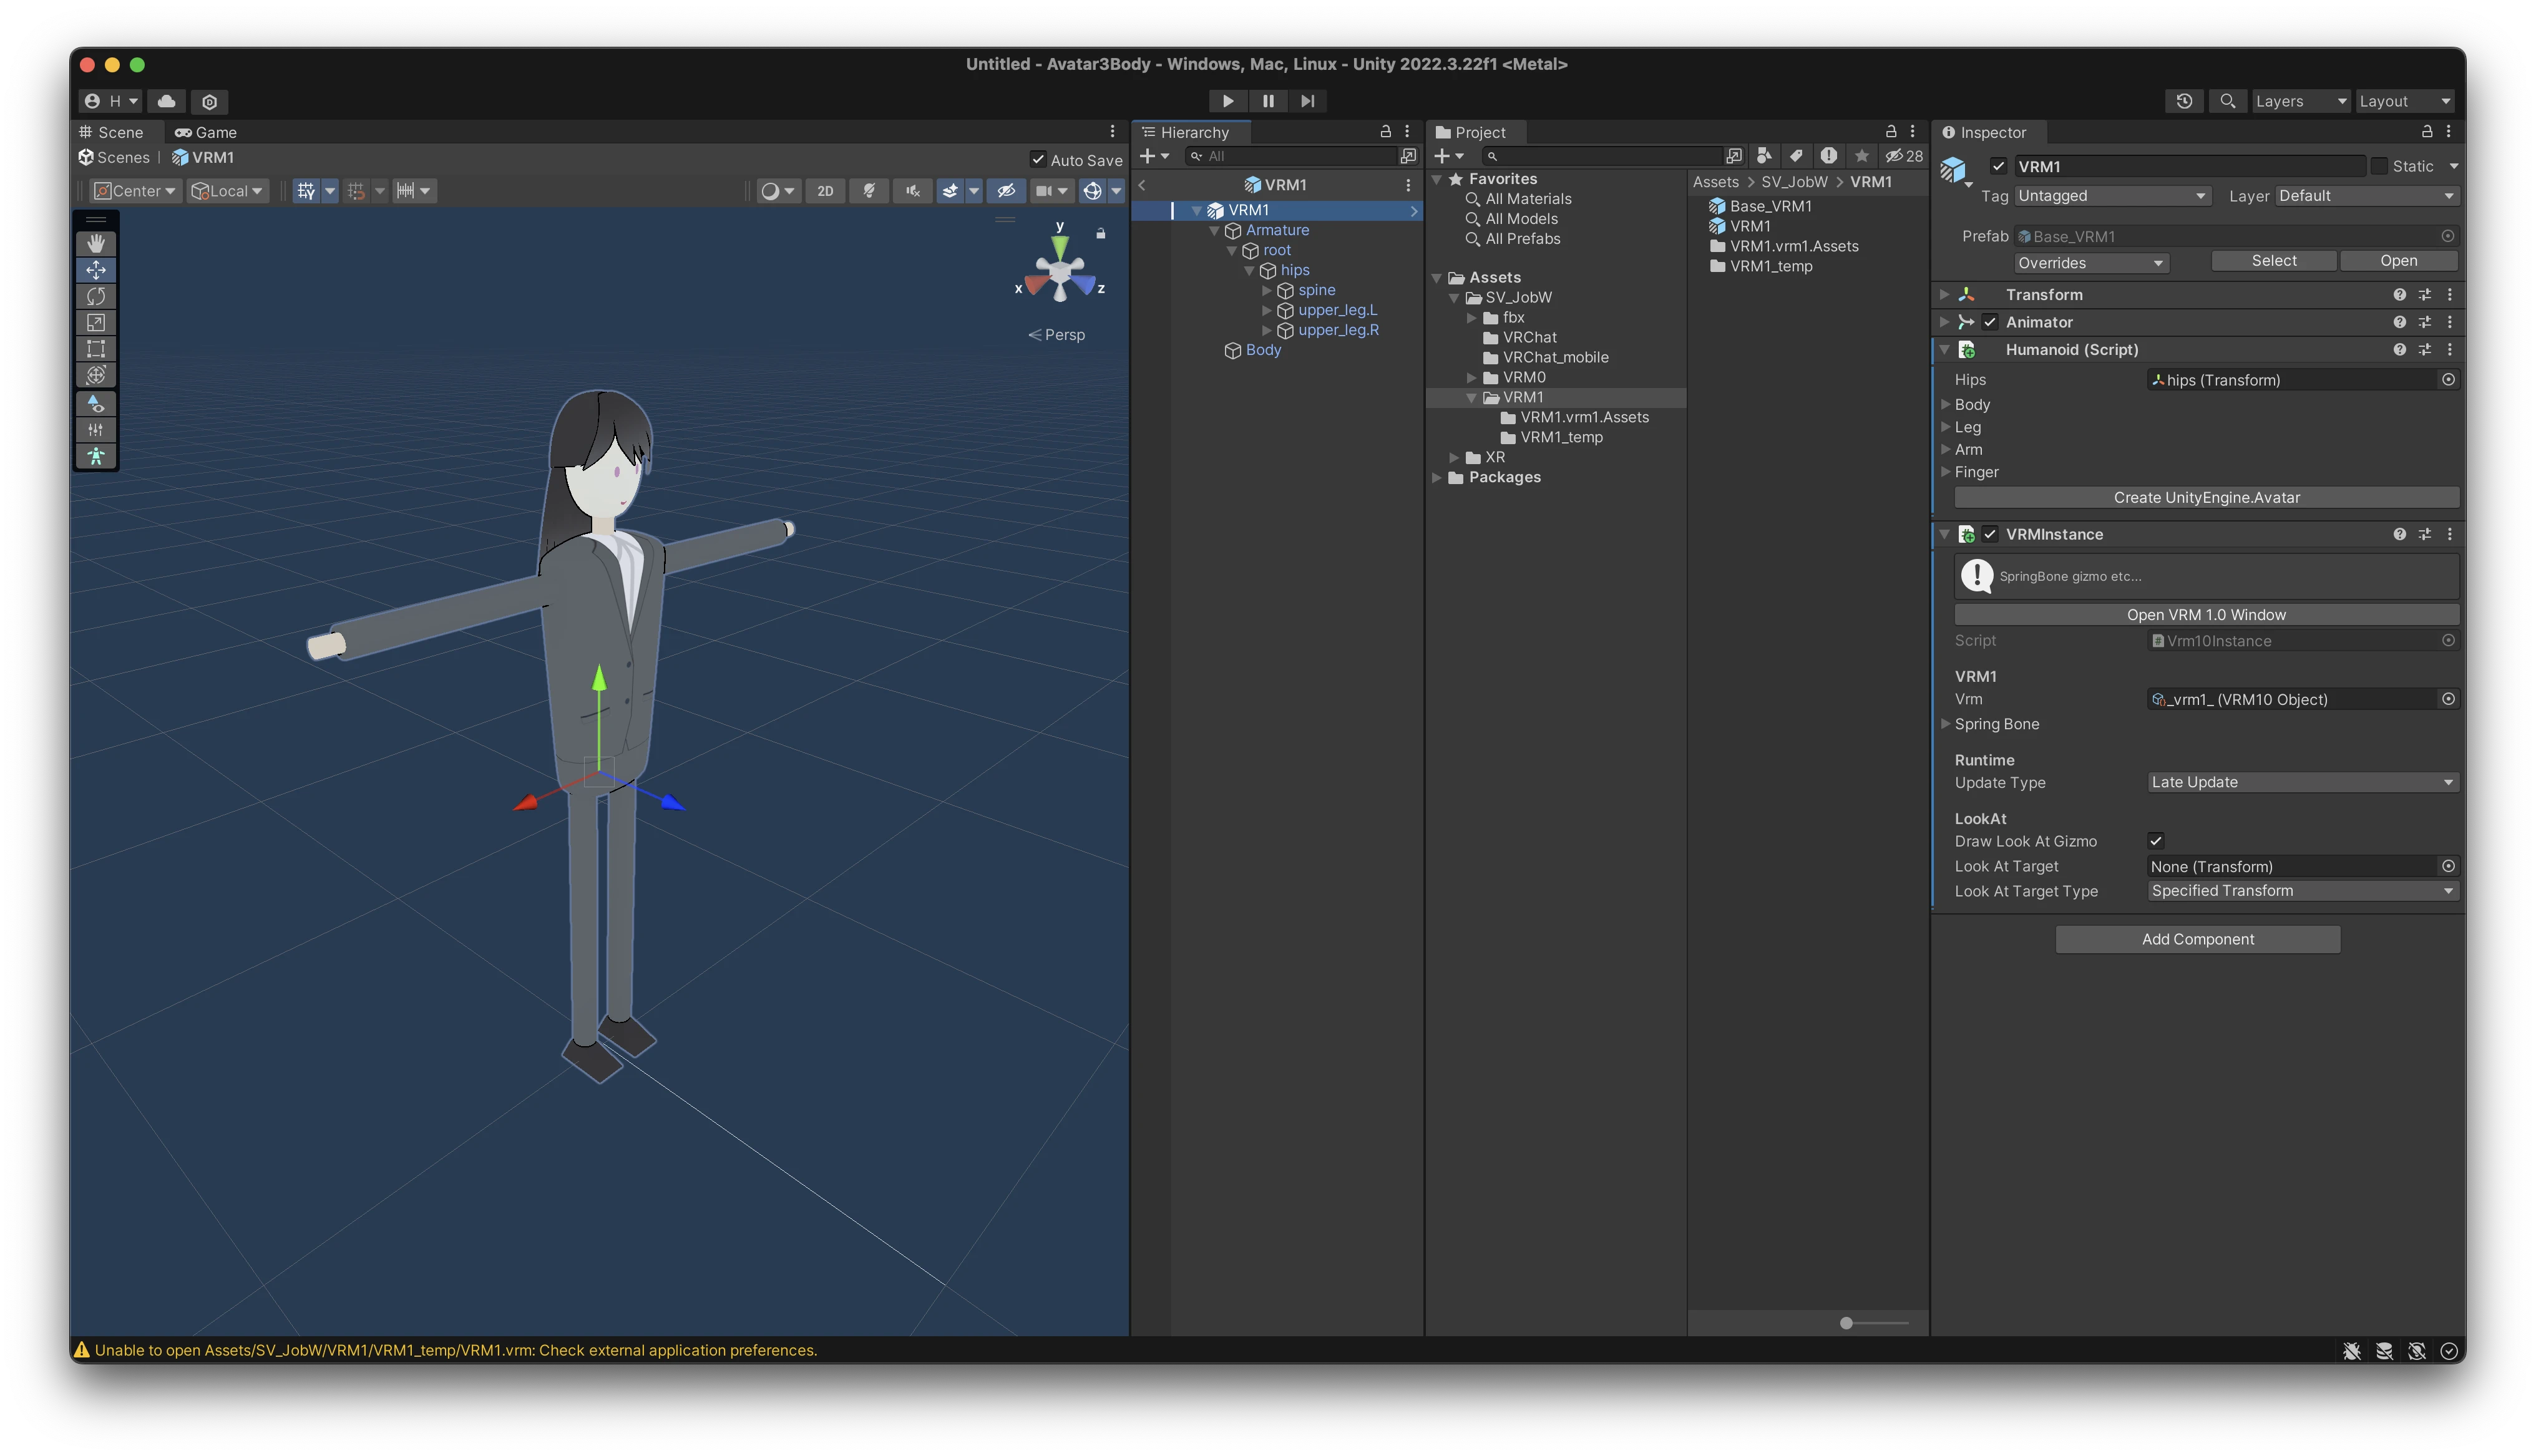Select the Armature object in Hierarchy

tap(1277, 230)
